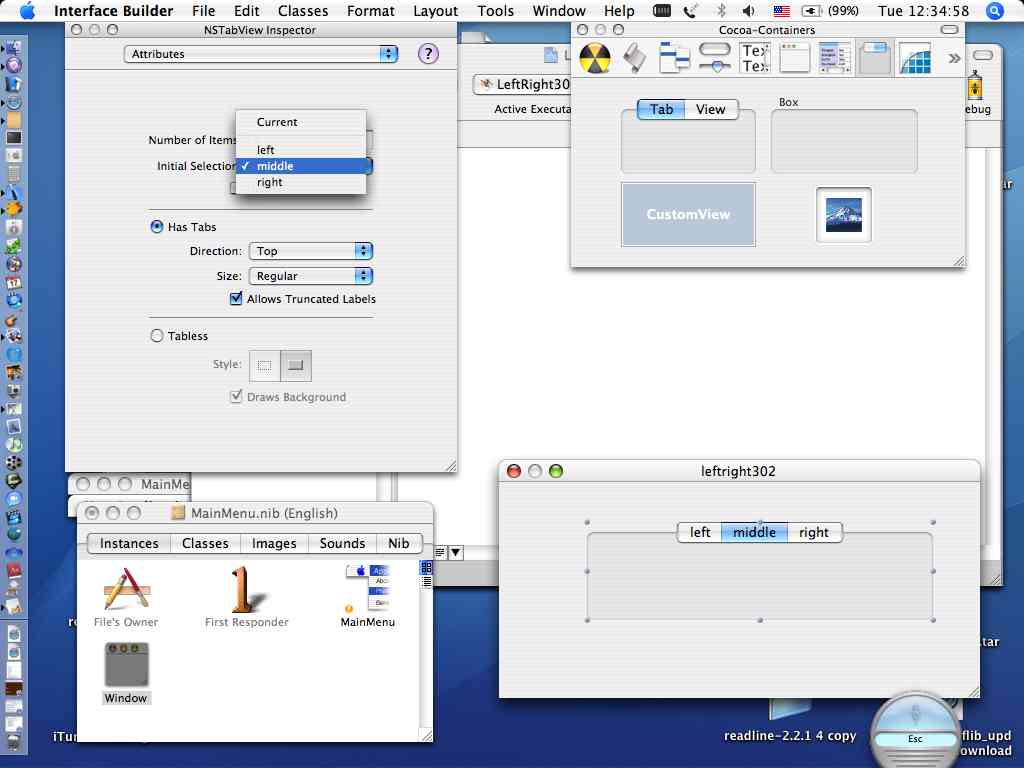
Task: Choose the bezeled tabless style icon
Action: [x=296, y=366]
